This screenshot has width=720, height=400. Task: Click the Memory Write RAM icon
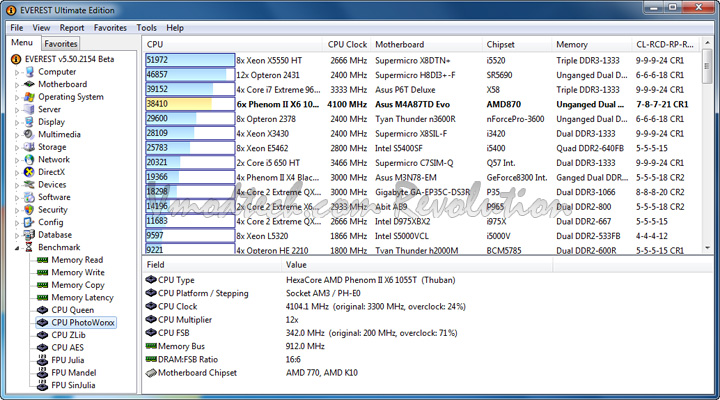coord(43,272)
